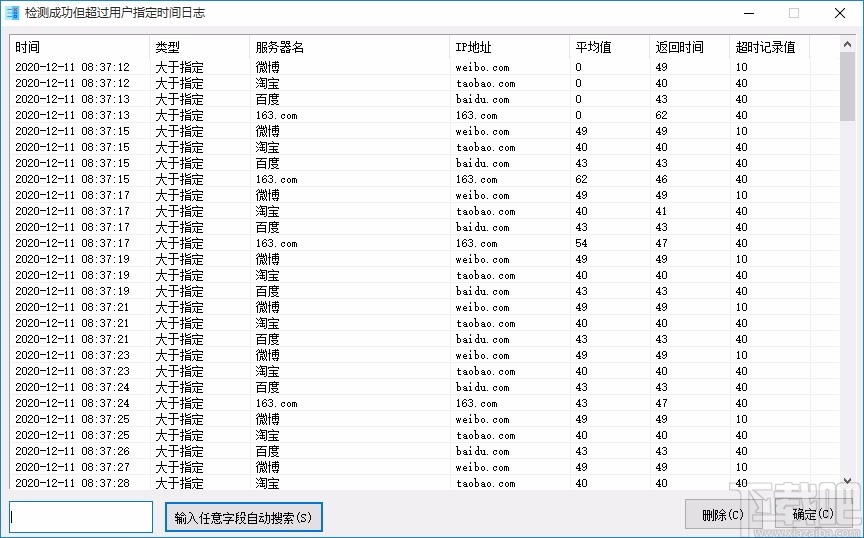
Task: Click return time 62 in the 08:37:13 row
Action: [x=661, y=115]
